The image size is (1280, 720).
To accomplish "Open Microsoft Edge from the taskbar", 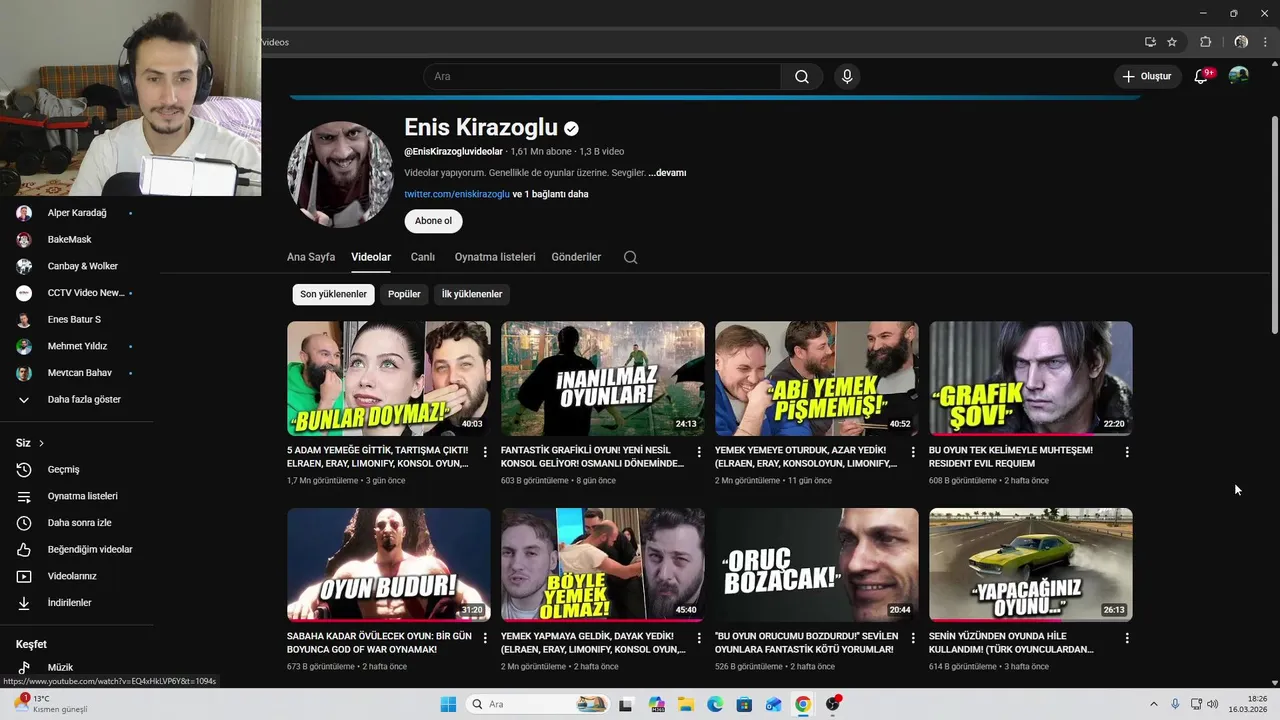I will 715,704.
